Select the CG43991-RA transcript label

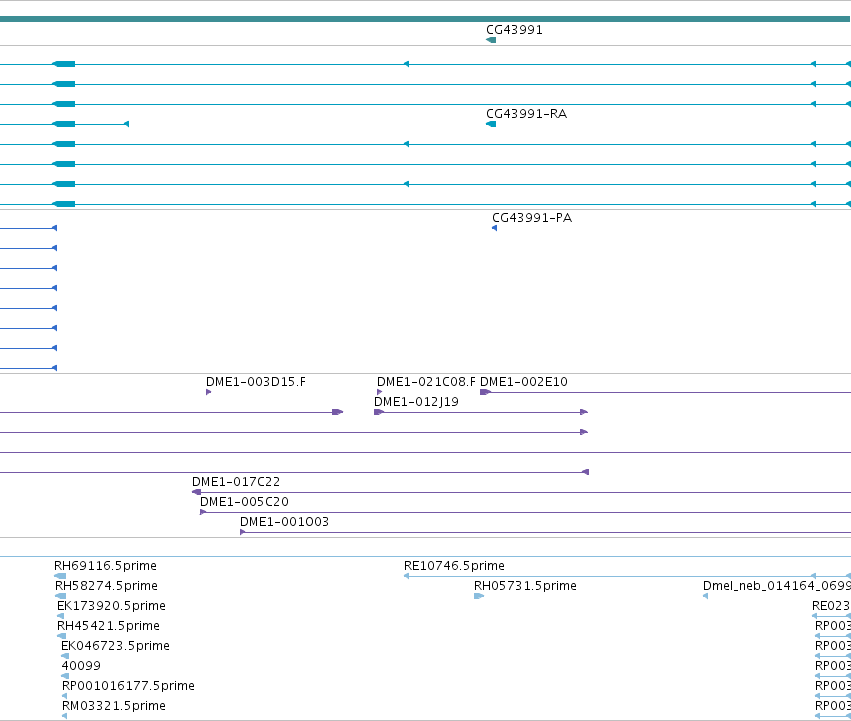click(x=526, y=114)
